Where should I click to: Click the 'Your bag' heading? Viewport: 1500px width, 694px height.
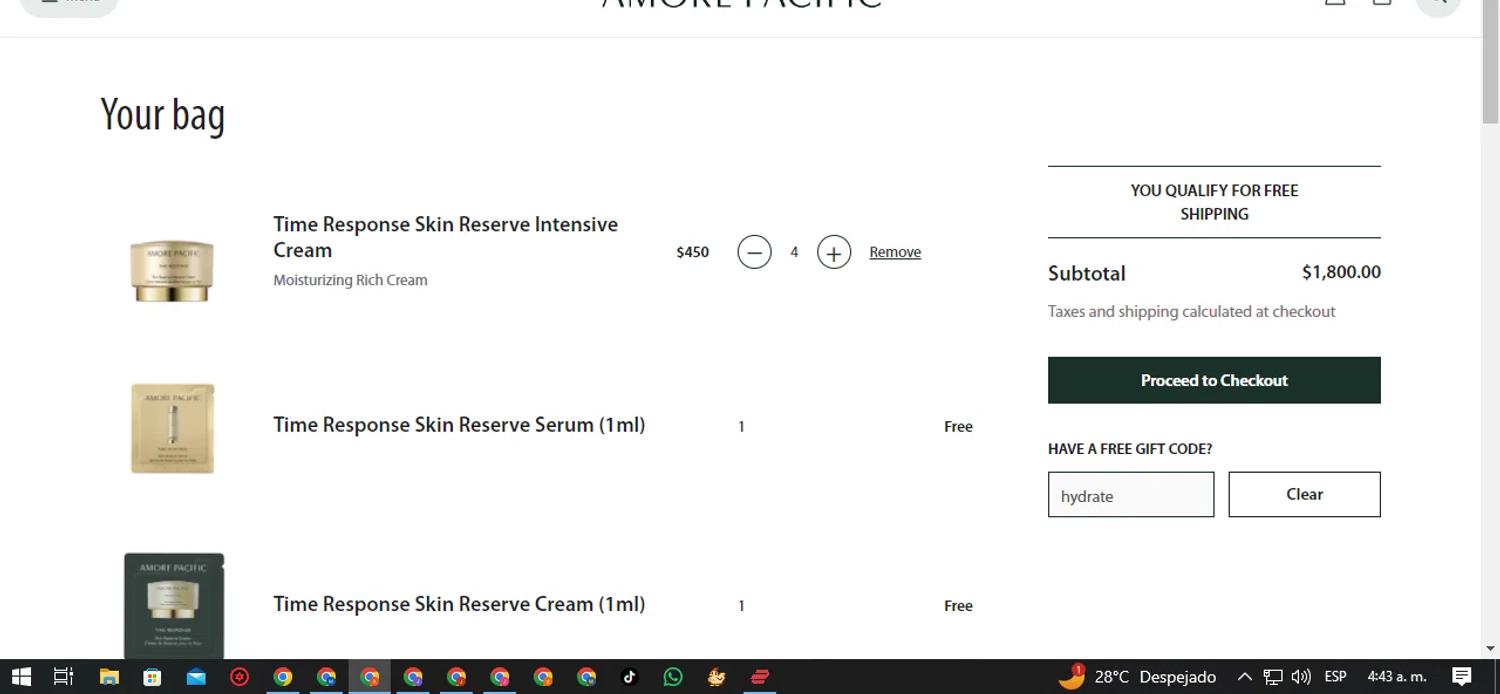[163, 115]
